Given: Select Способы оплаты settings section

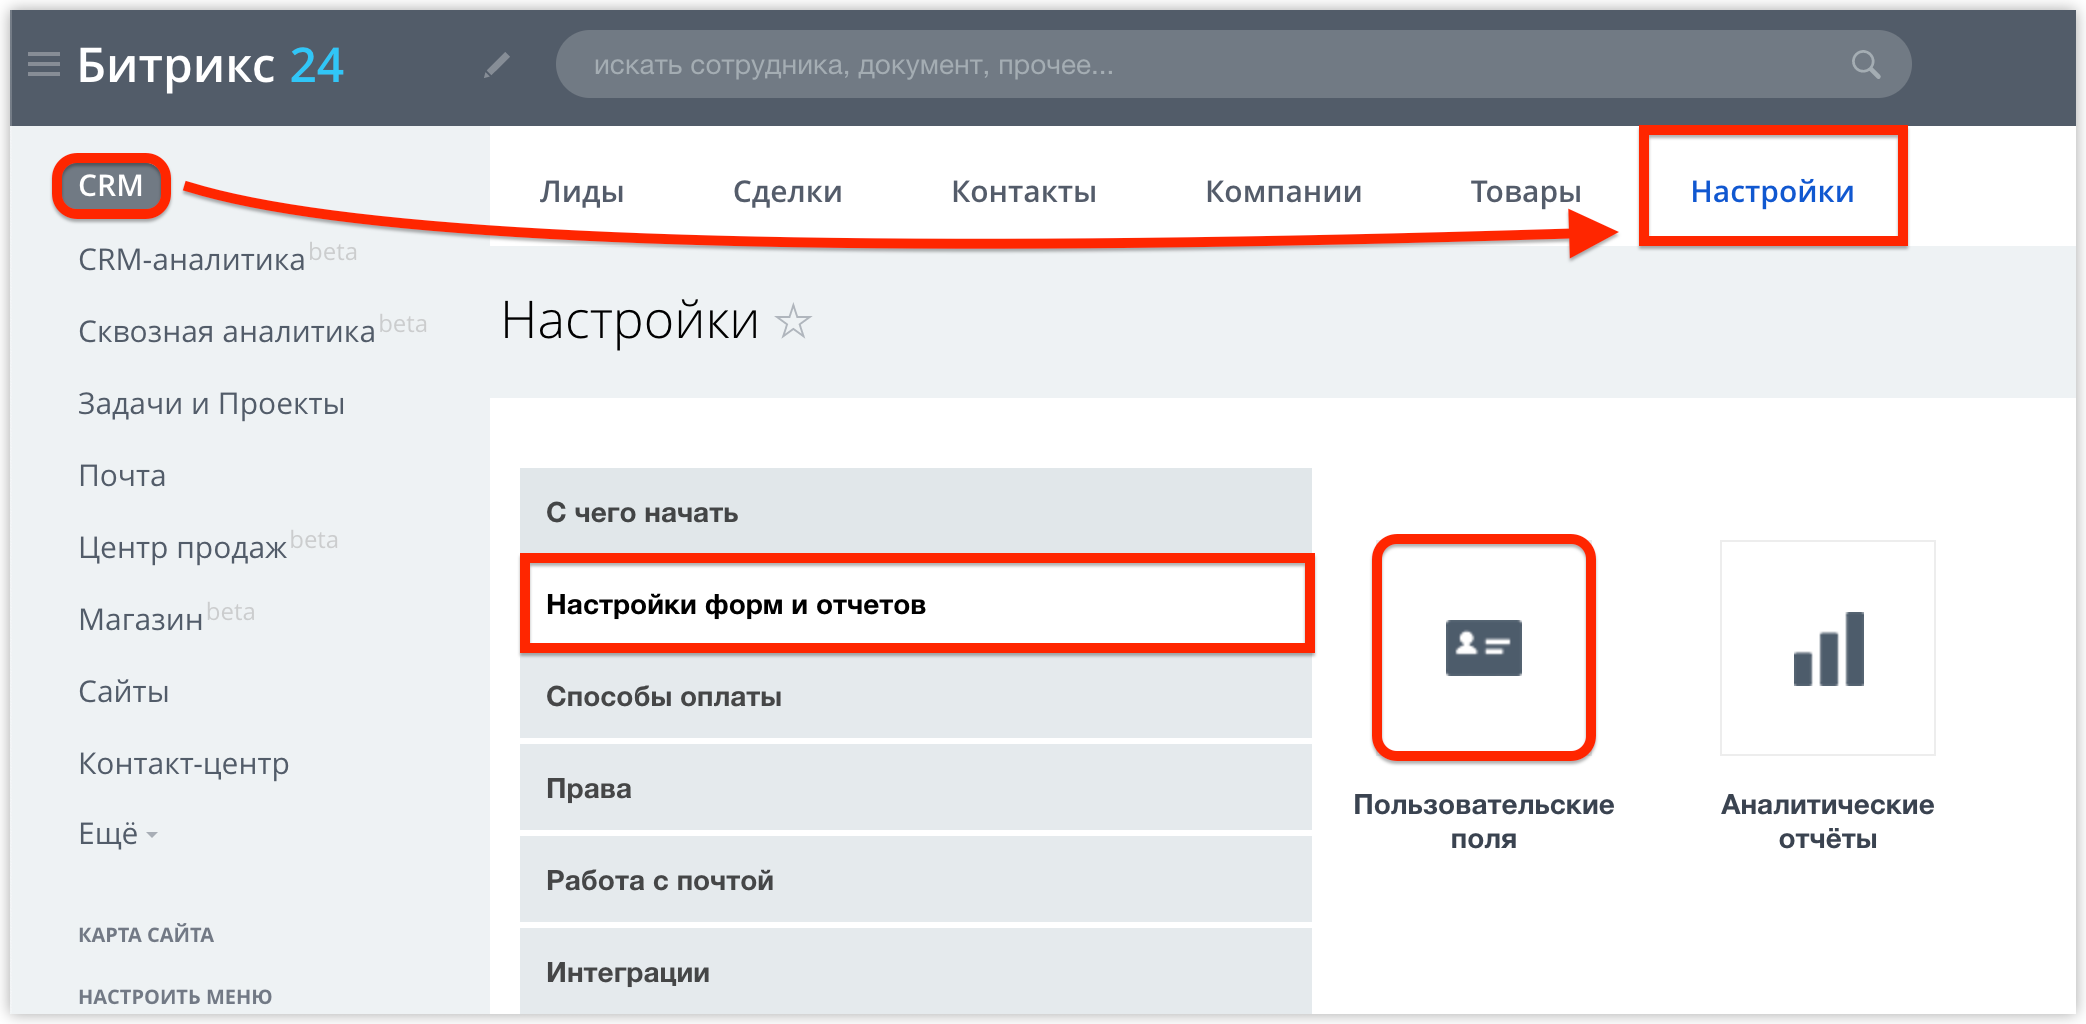Looking at the screenshot, I should click(916, 696).
